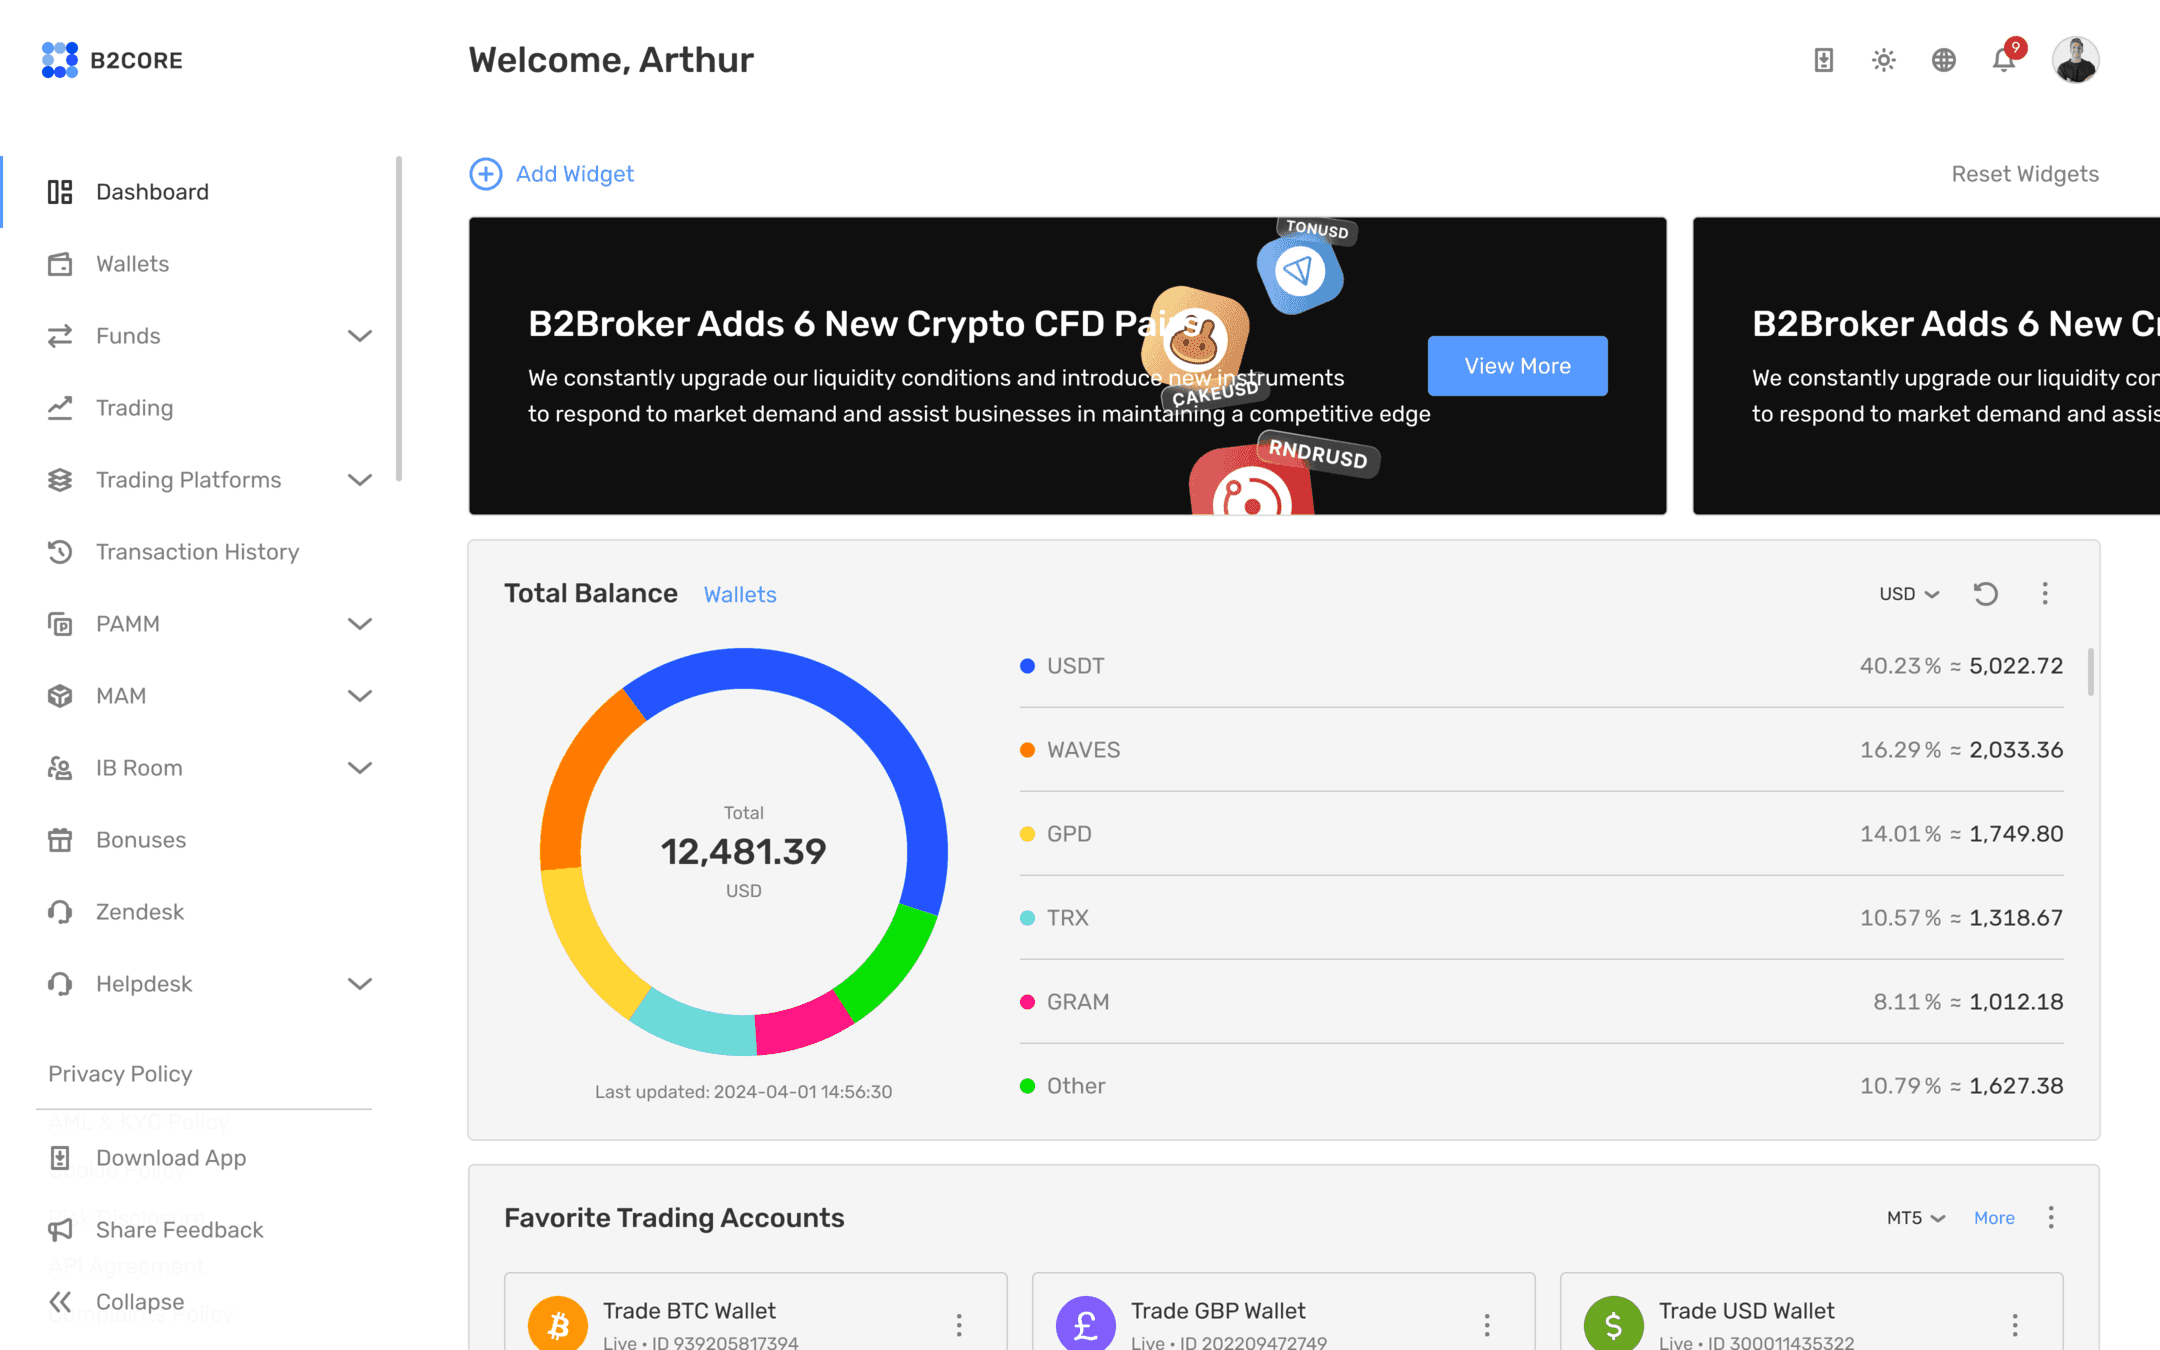Go to Wallets in sidebar

(x=132, y=264)
